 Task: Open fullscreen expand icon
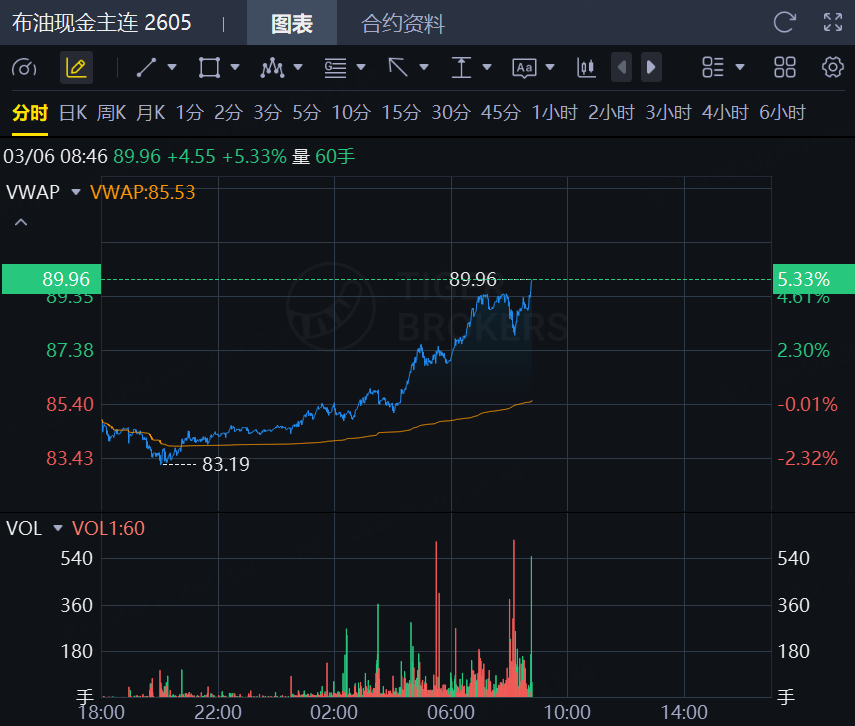click(x=833, y=22)
